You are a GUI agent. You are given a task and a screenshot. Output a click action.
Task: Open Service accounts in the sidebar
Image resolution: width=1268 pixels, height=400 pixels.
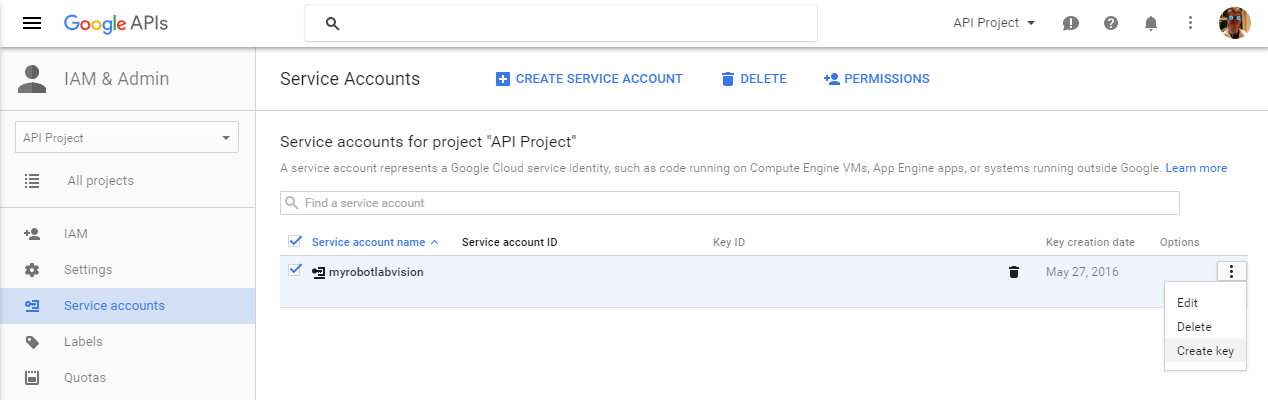pos(127,306)
